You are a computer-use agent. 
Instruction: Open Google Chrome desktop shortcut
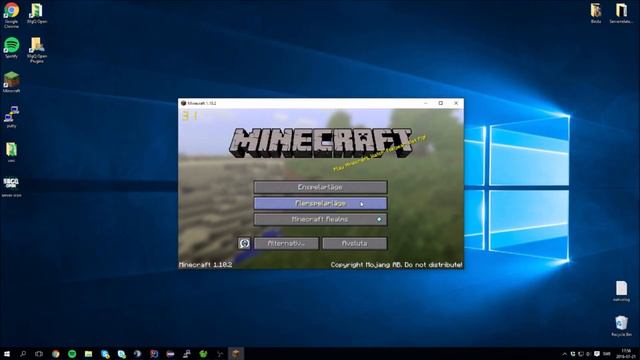(x=11, y=15)
